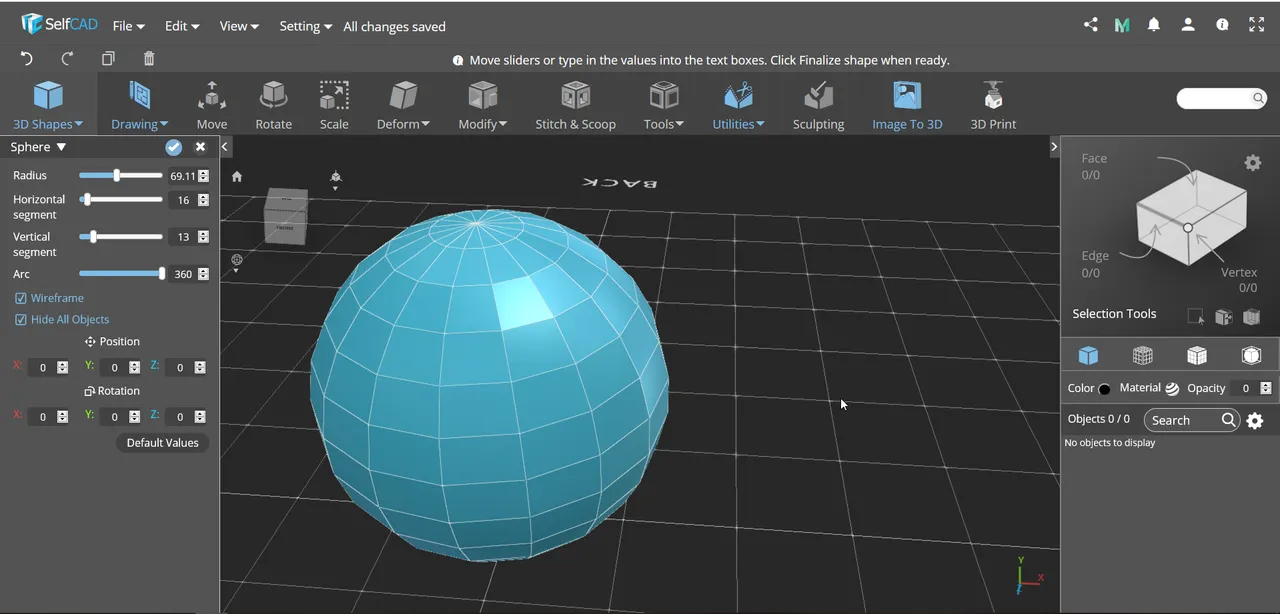This screenshot has width=1280, height=614.
Task: Open the File menu
Action: [x=128, y=26]
